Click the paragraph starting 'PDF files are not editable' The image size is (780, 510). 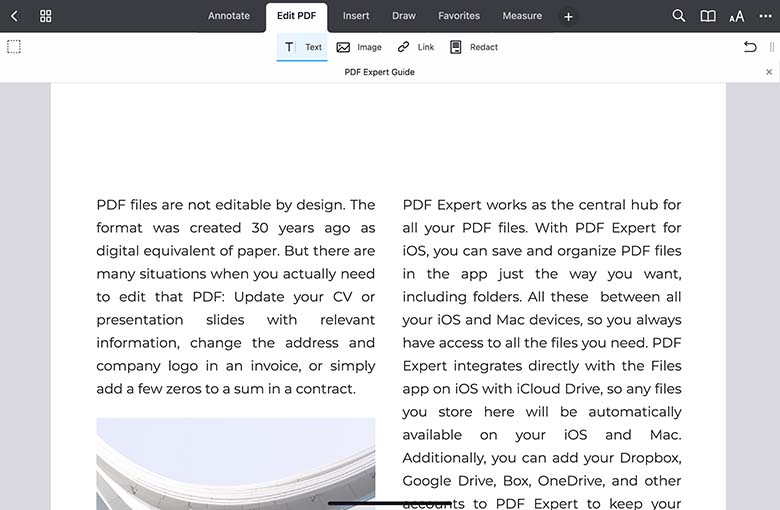(x=236, y=297)
